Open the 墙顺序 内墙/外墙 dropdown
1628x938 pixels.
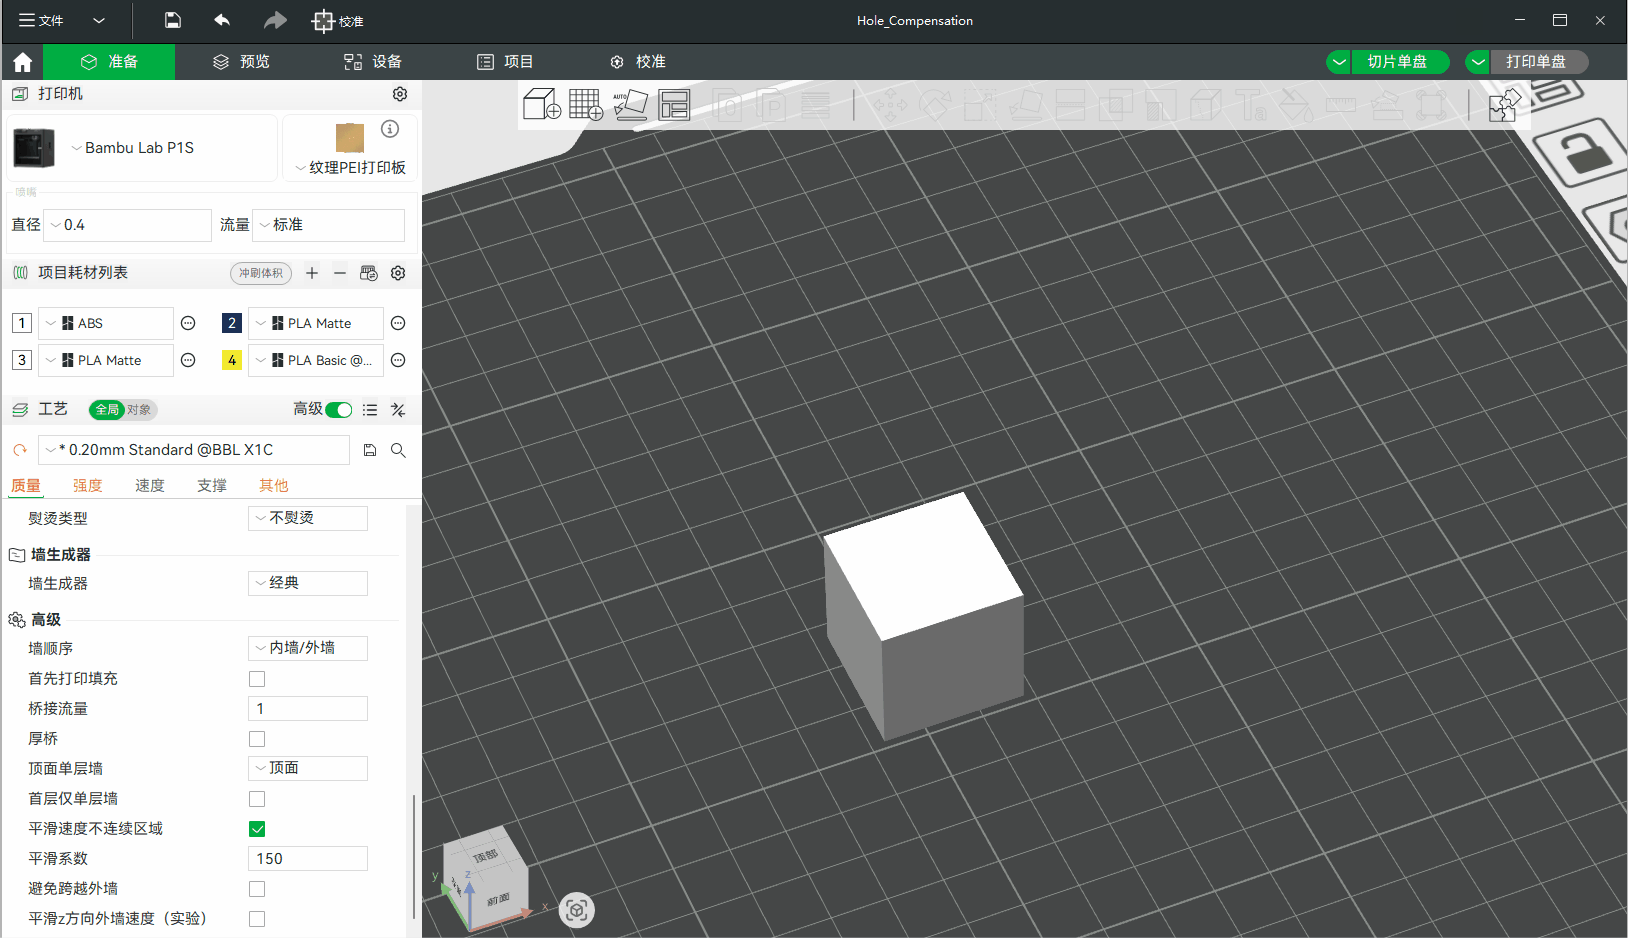[x=308, y=648]
